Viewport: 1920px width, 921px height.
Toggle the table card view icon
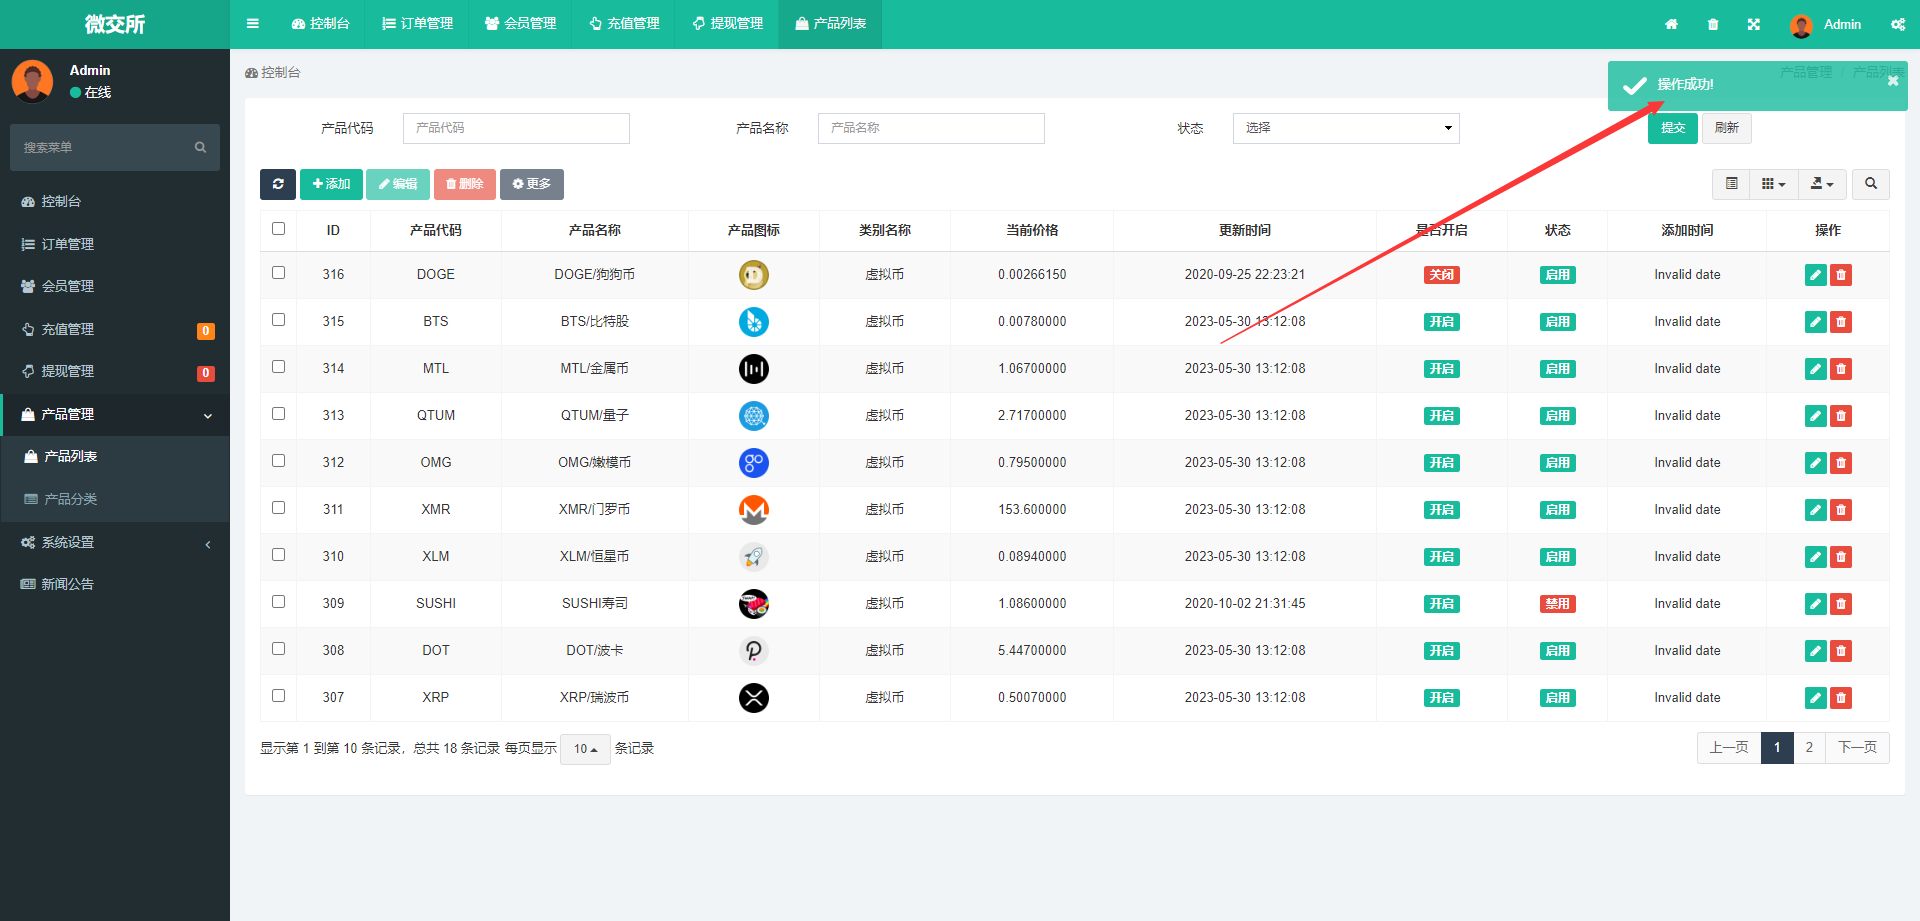click(1731, 184)
